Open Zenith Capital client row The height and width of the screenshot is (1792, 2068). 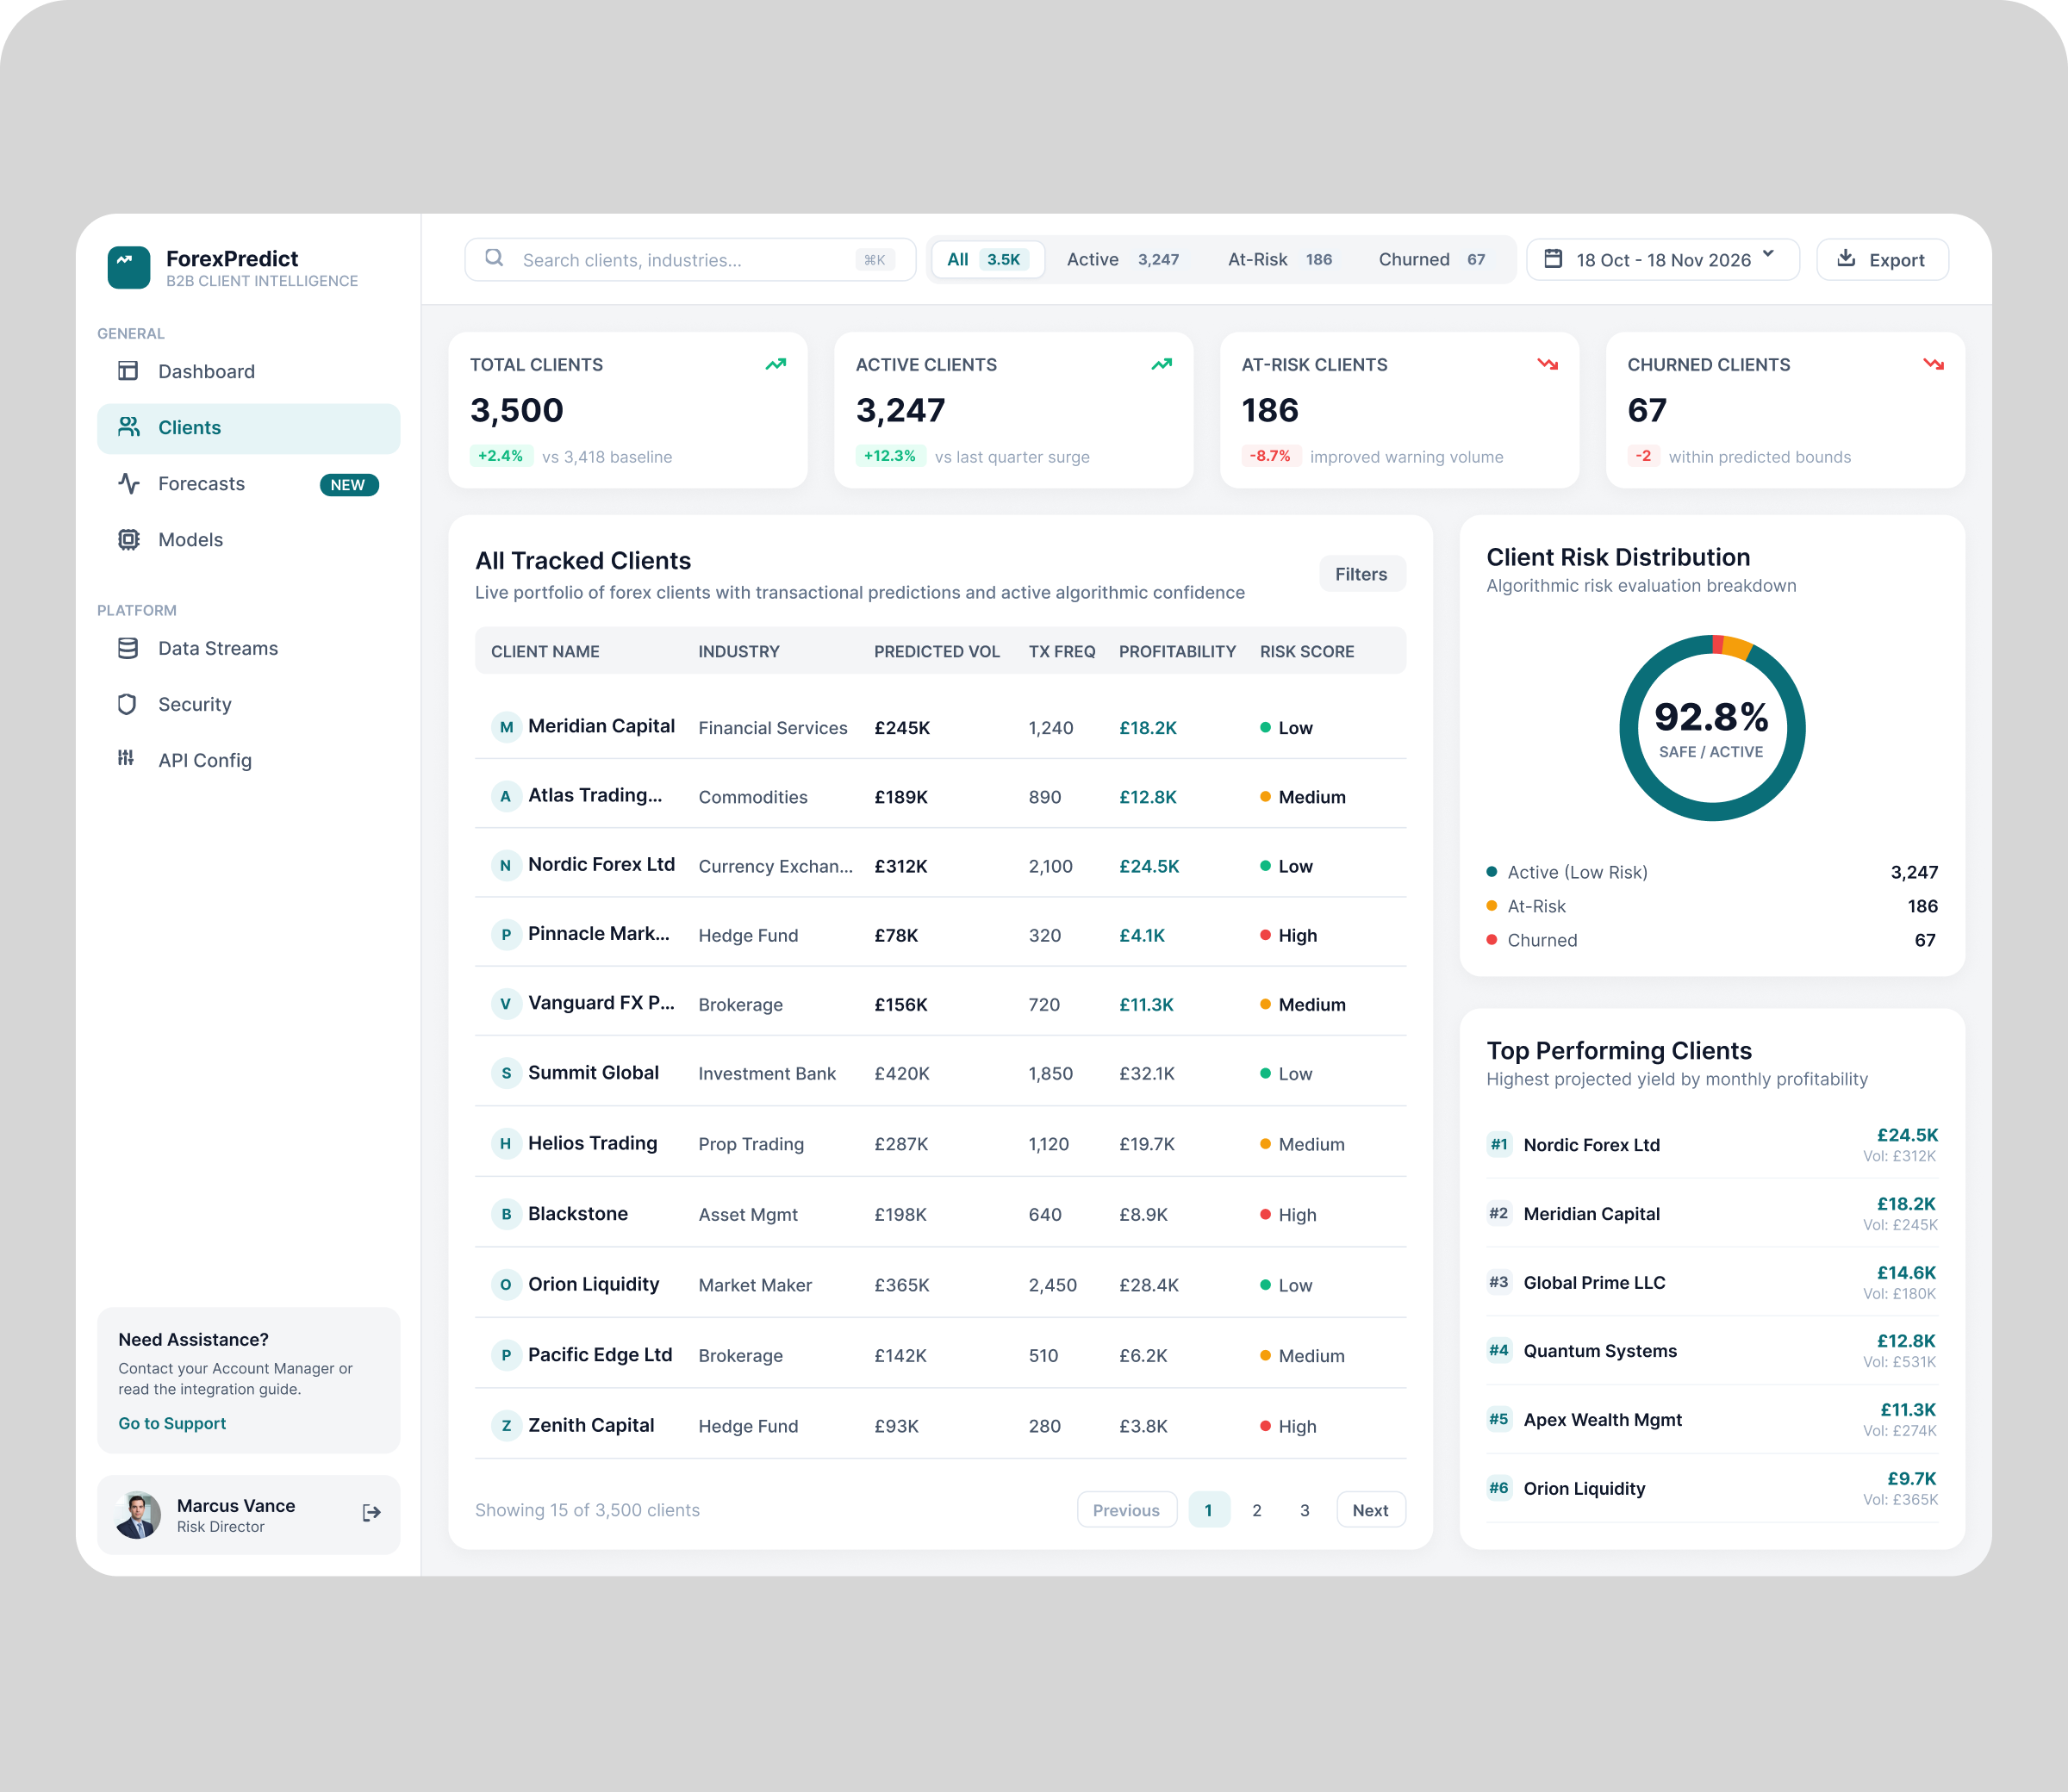click(x=941, y=1425)
